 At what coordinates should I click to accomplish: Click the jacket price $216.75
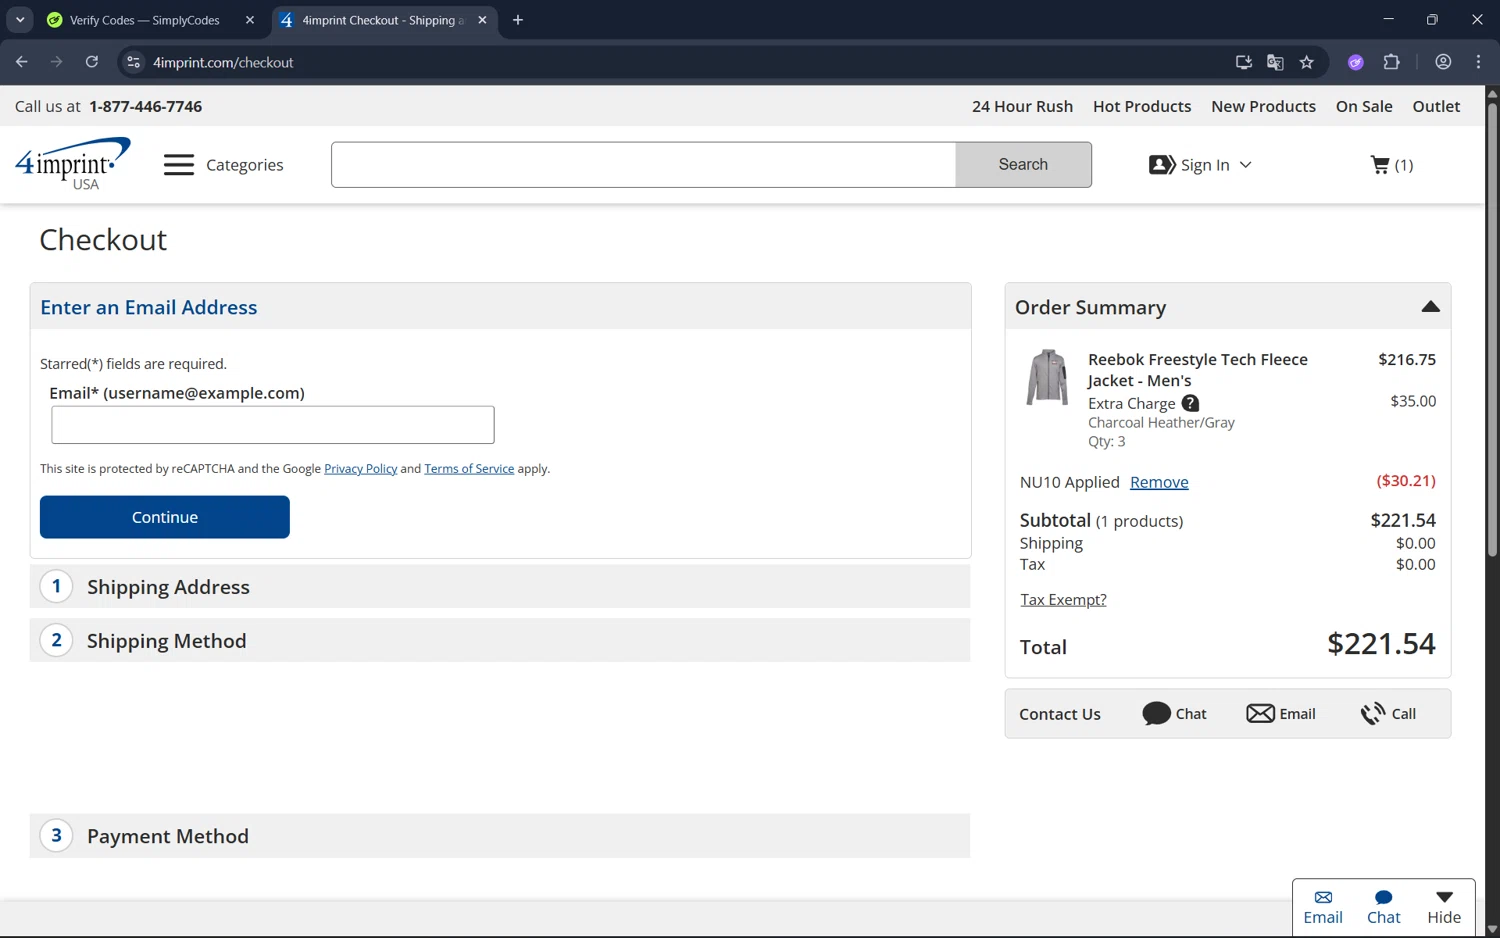[1407, 359]
